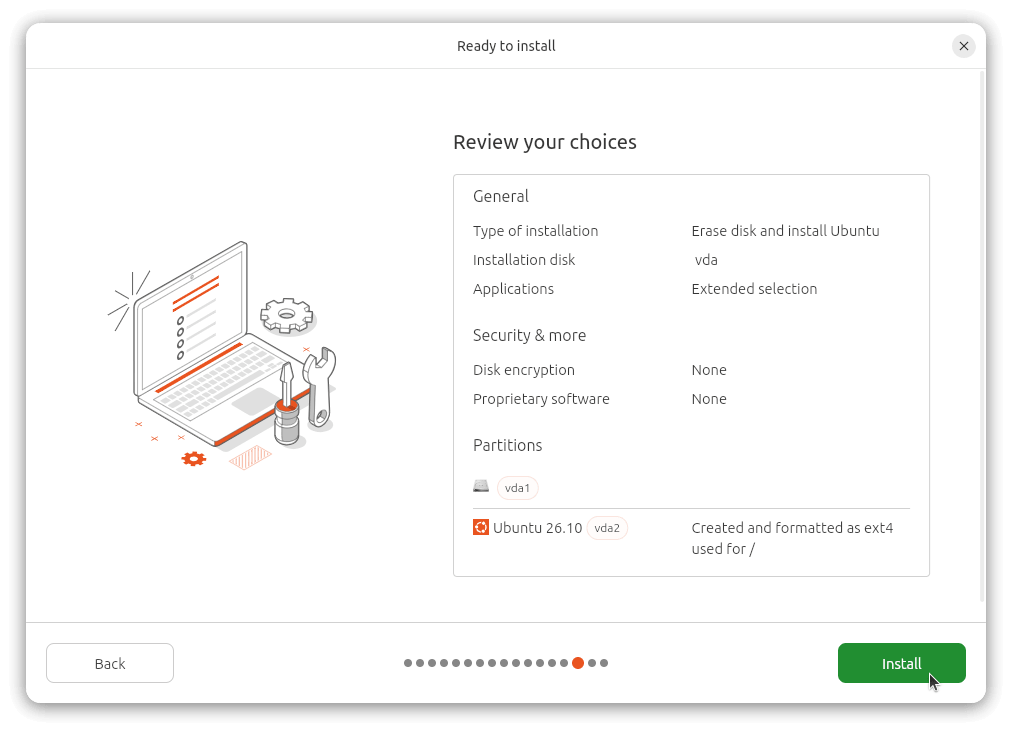Image resolution: width=1012 pixels, height=732 pixels.
Task: Click the drive icon beside vda1
Action: click(x=481, y=486)
